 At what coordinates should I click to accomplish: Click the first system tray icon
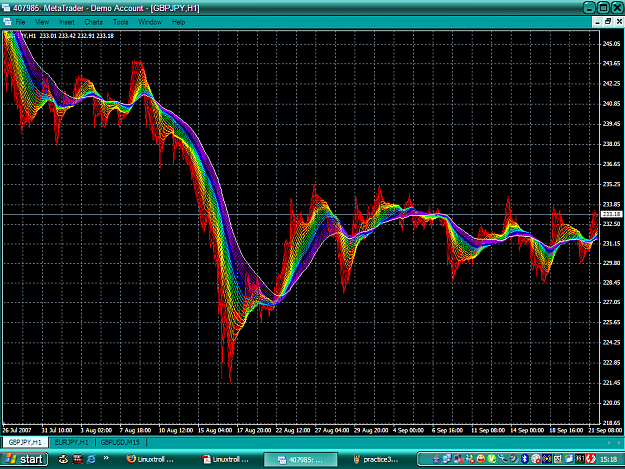(x=437, y=459)
